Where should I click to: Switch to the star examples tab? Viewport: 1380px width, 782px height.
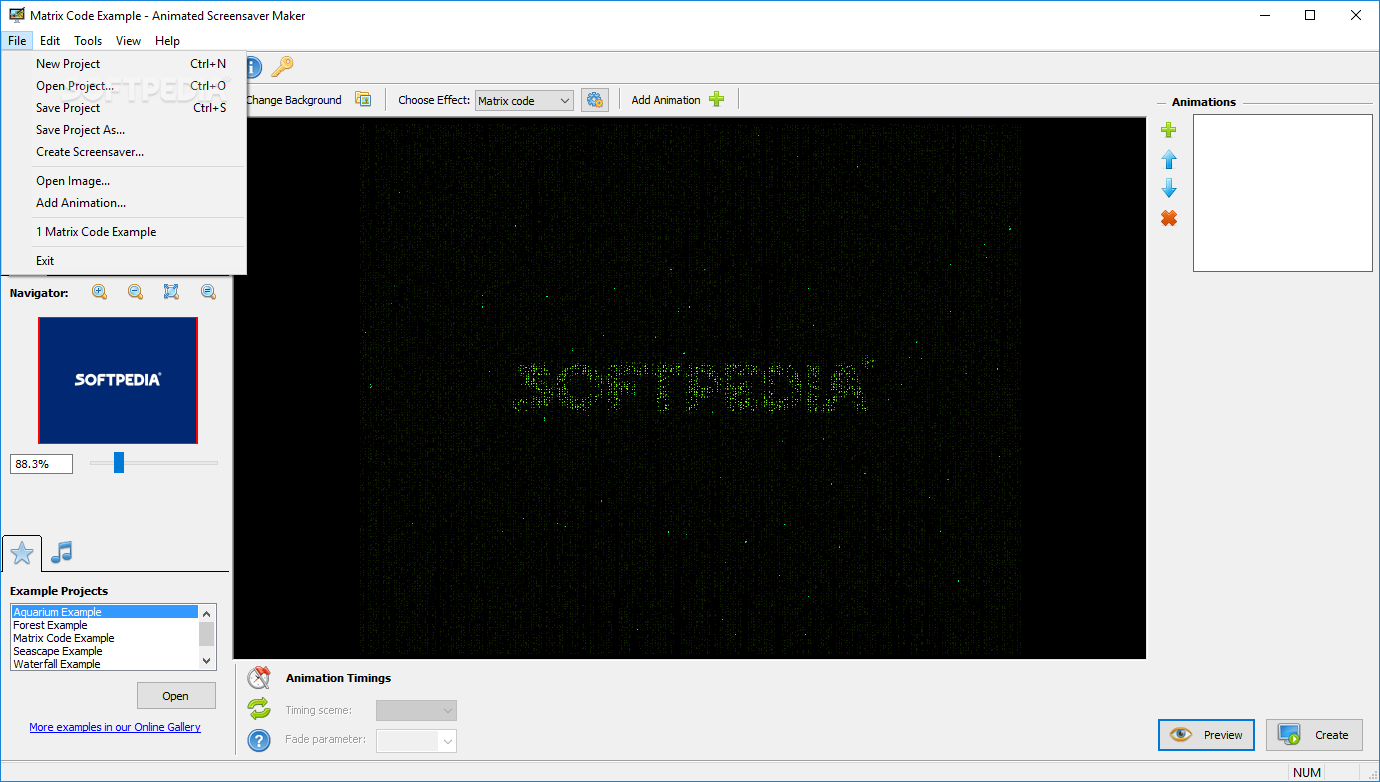pos(21,552)
